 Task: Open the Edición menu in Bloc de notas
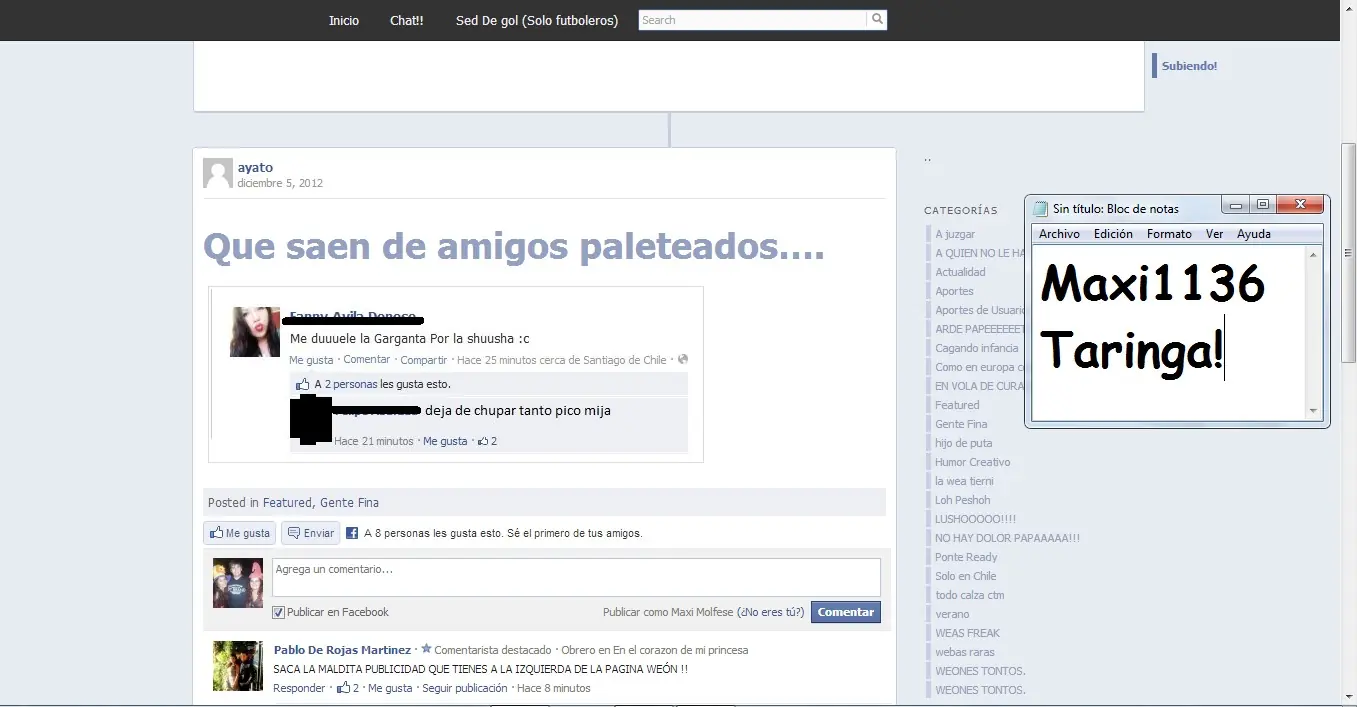pos(1113,234)
